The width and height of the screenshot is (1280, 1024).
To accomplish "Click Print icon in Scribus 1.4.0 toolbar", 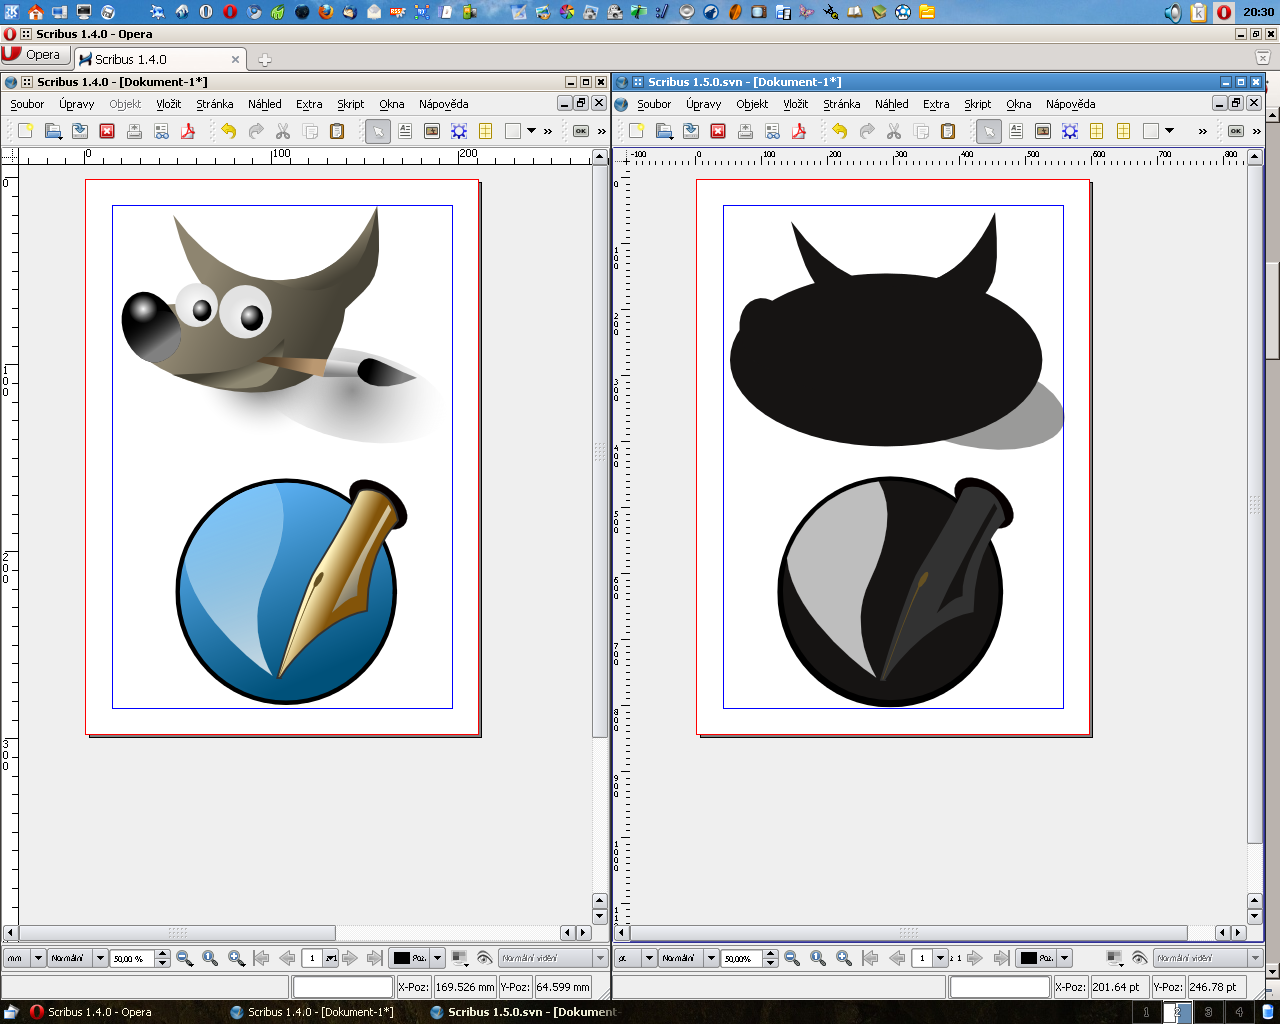I will tap(134, 131).
